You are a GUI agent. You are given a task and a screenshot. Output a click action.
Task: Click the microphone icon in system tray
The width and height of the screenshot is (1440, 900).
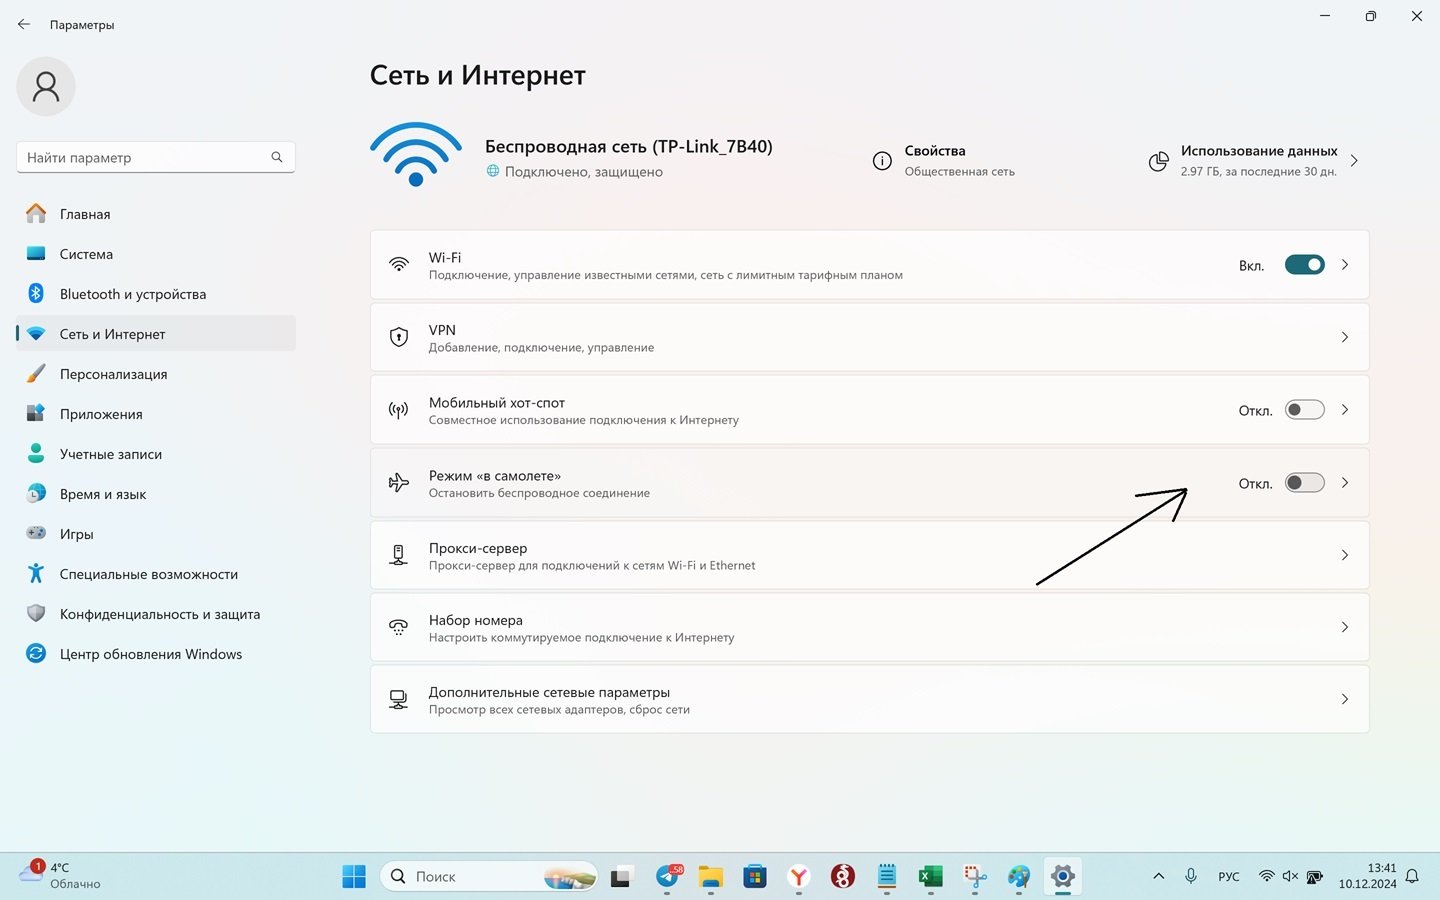point(1191,876)
